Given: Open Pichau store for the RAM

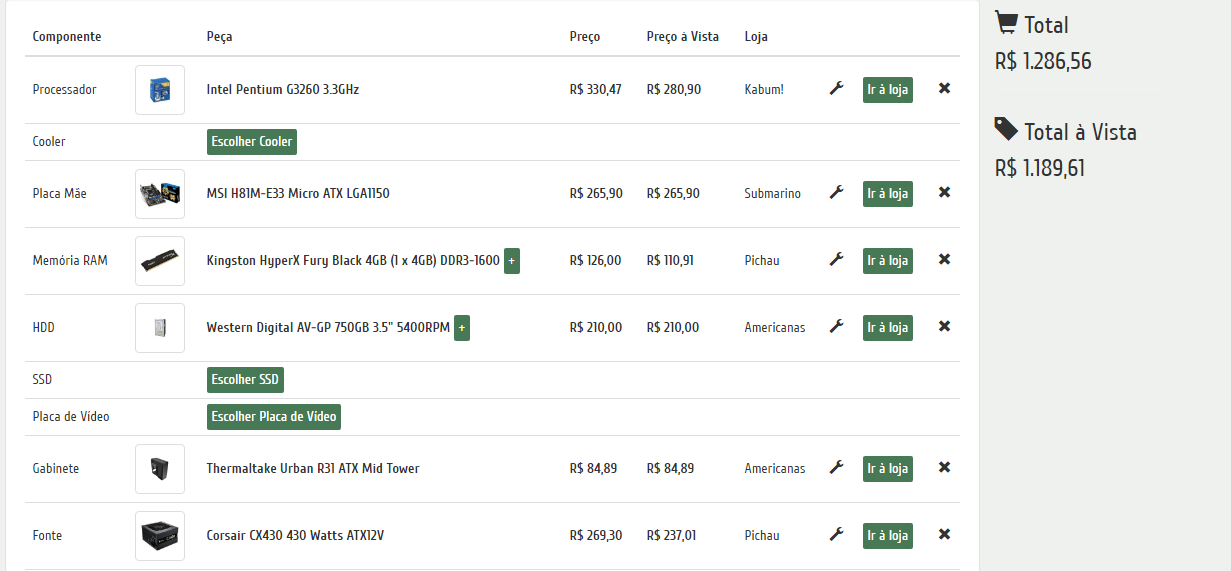Looking at the screenshot, I should click(888, 261).
